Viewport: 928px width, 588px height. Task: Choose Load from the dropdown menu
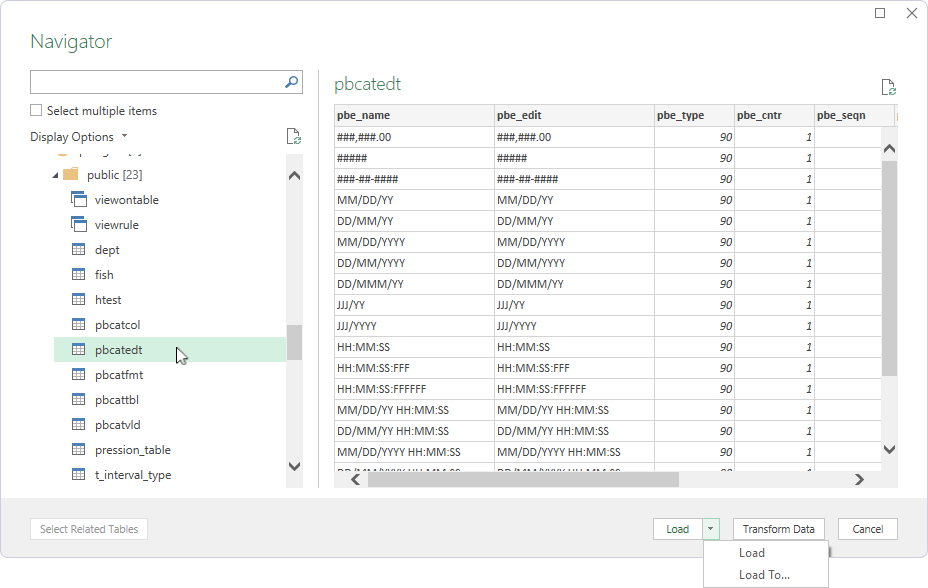[752, 552]
